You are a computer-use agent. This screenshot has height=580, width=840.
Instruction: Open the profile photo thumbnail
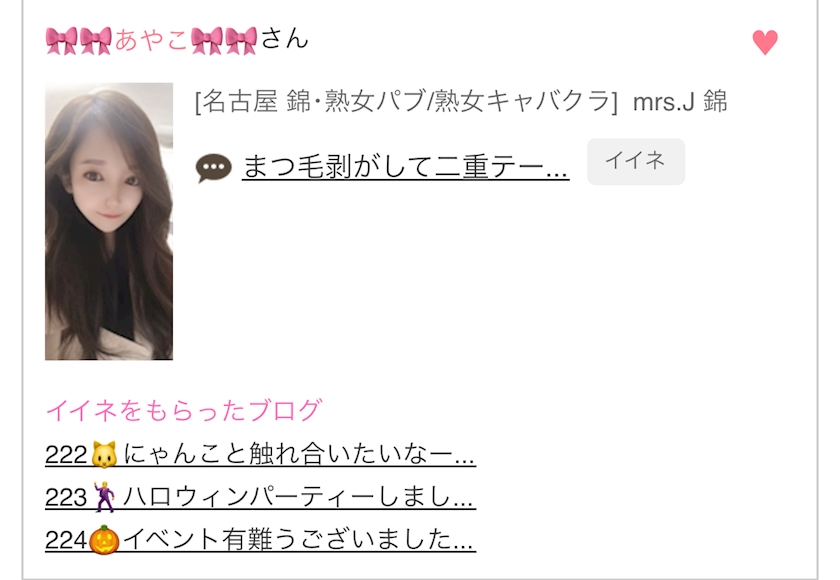pyautogui.click(x=109, y=221)
